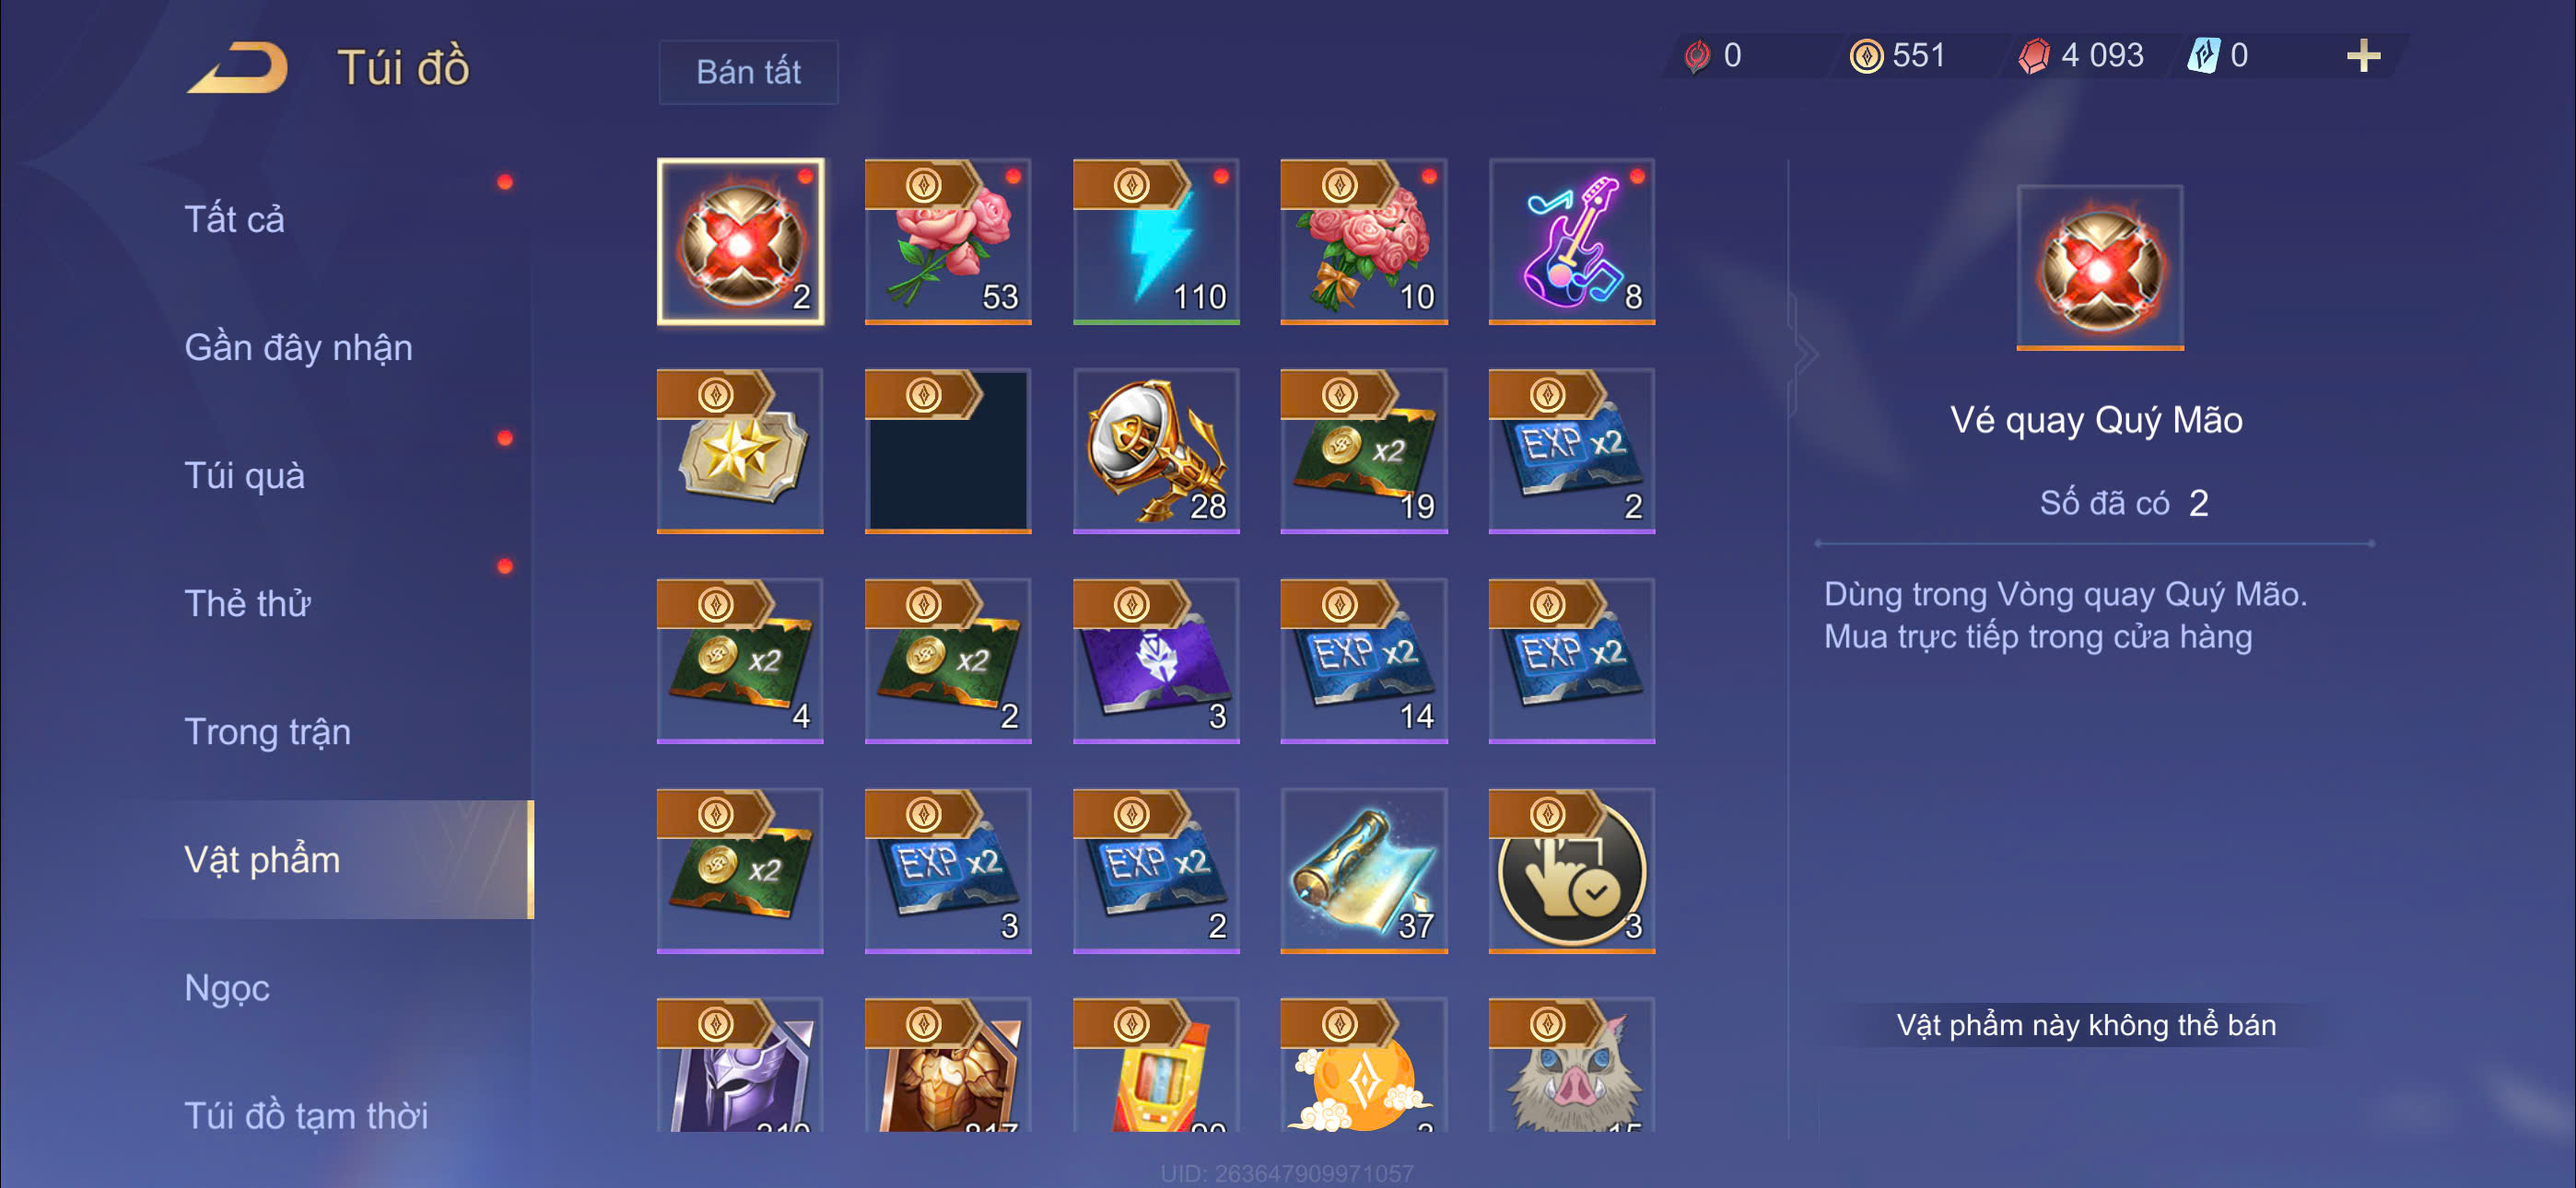Screen dimensions: 2576x1188
Task: Open the Thẻ thử tab
Action: pyautogui.click(x=247, y=603)
